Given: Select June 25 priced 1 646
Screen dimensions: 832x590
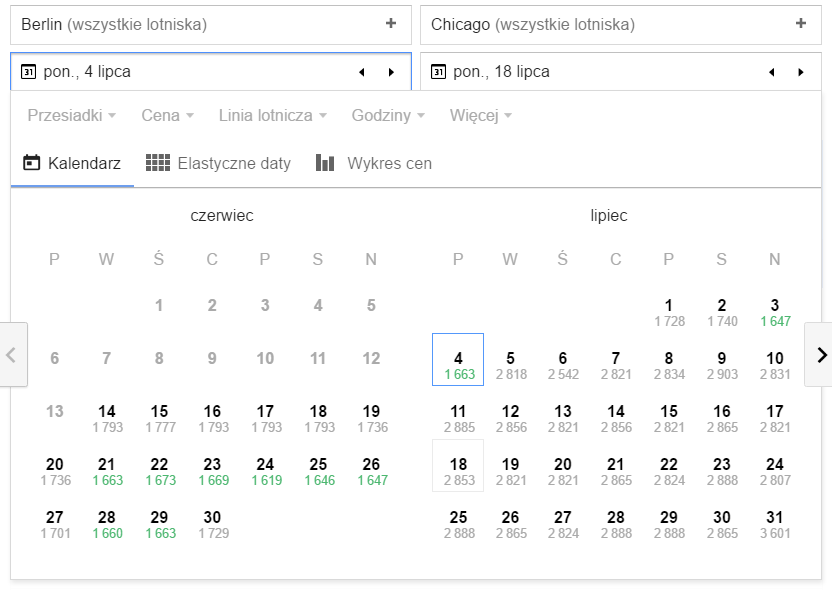Looking at the screenshot, I should [x=318, y=471].
